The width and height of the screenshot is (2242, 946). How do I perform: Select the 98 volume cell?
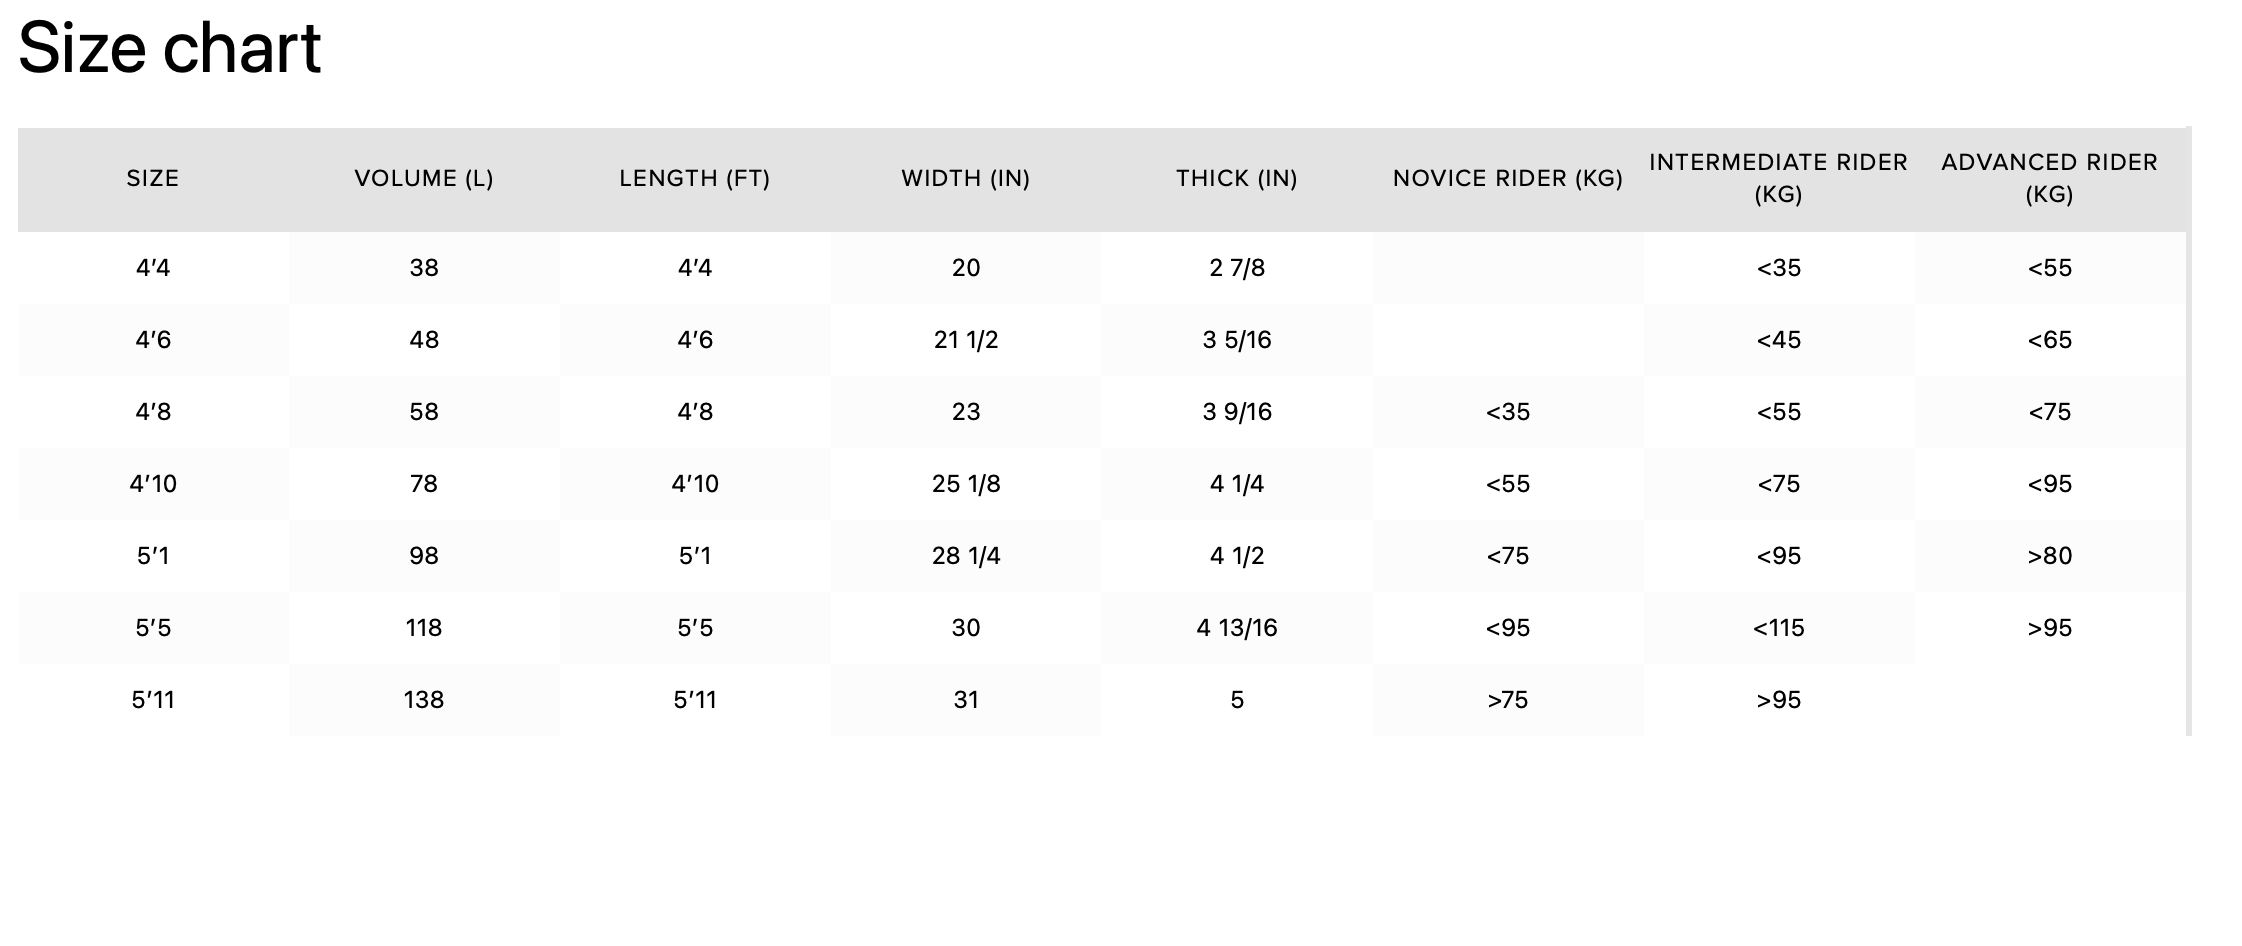(x=424, y=556)
